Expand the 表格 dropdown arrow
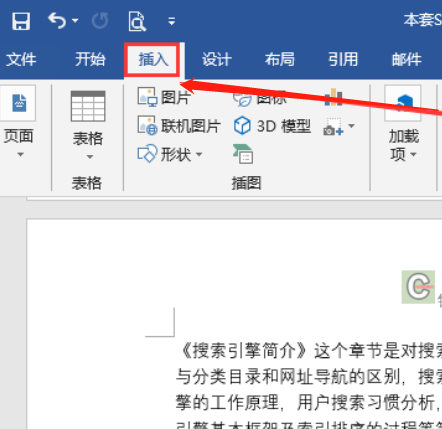Viewport: 442px width, 429px height. 89,157
